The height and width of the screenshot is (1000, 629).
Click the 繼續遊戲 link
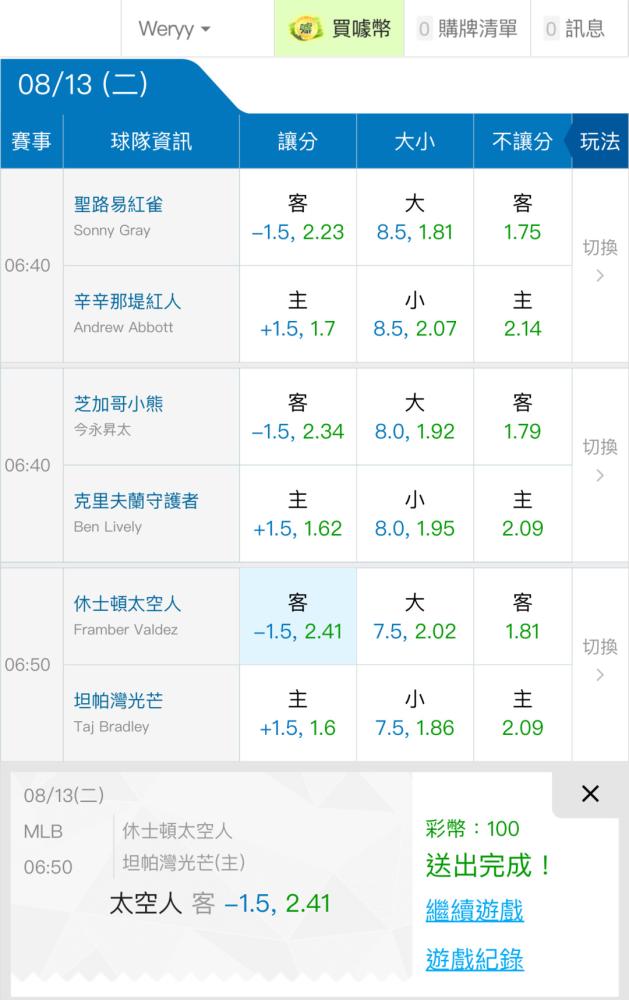[475, 909]
